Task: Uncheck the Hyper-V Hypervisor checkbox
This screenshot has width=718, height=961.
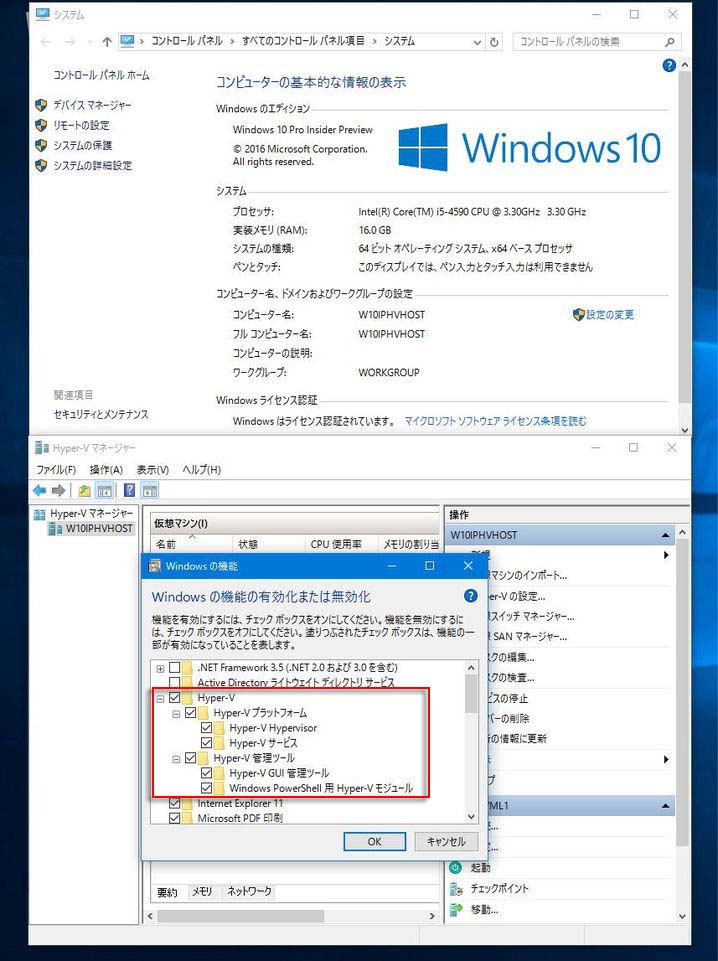Action: (206, 727)
